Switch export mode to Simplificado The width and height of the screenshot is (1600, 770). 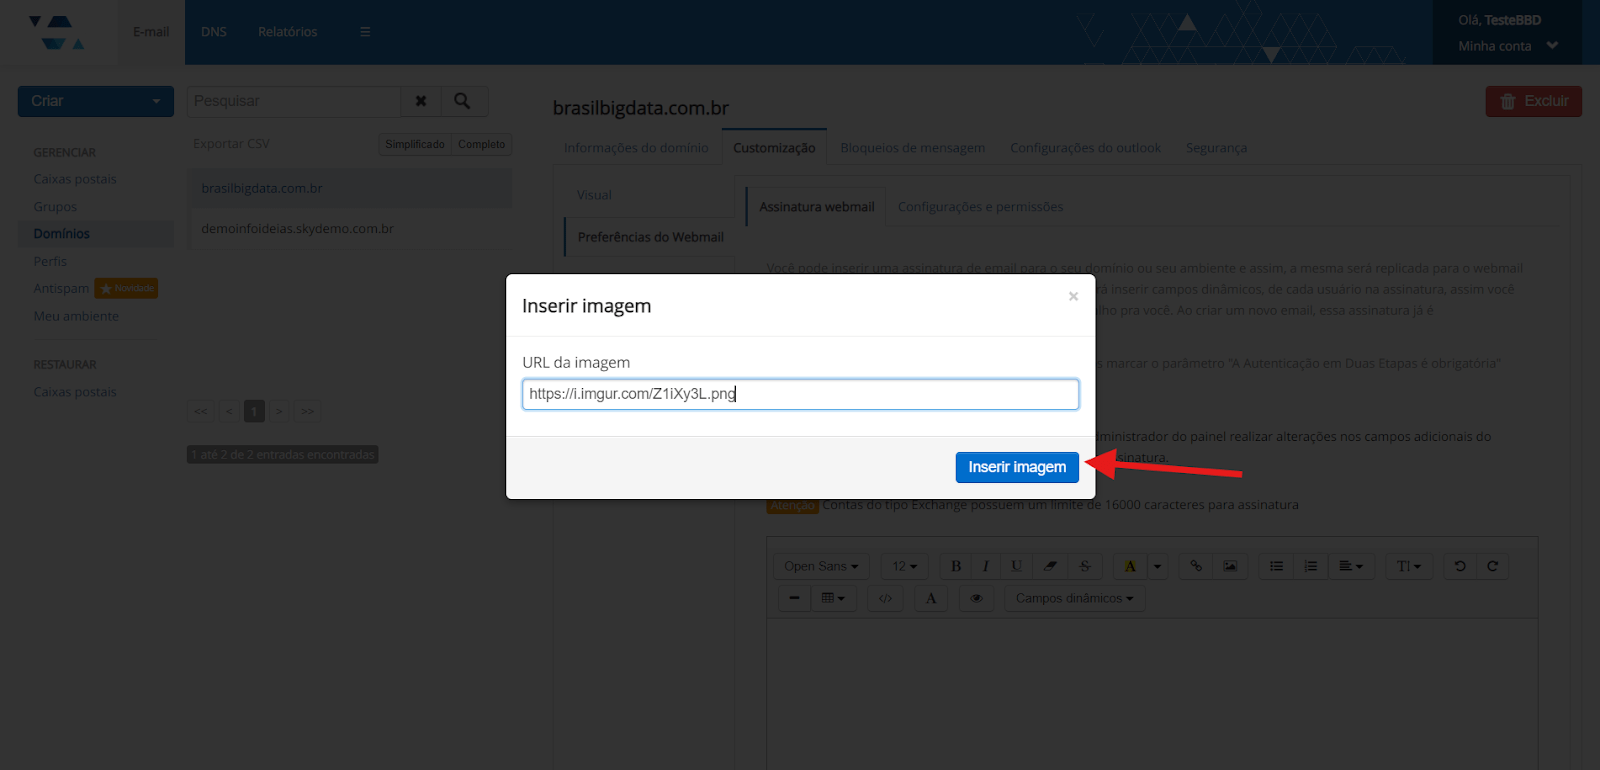pyautogui.click(x=415, y=144)
